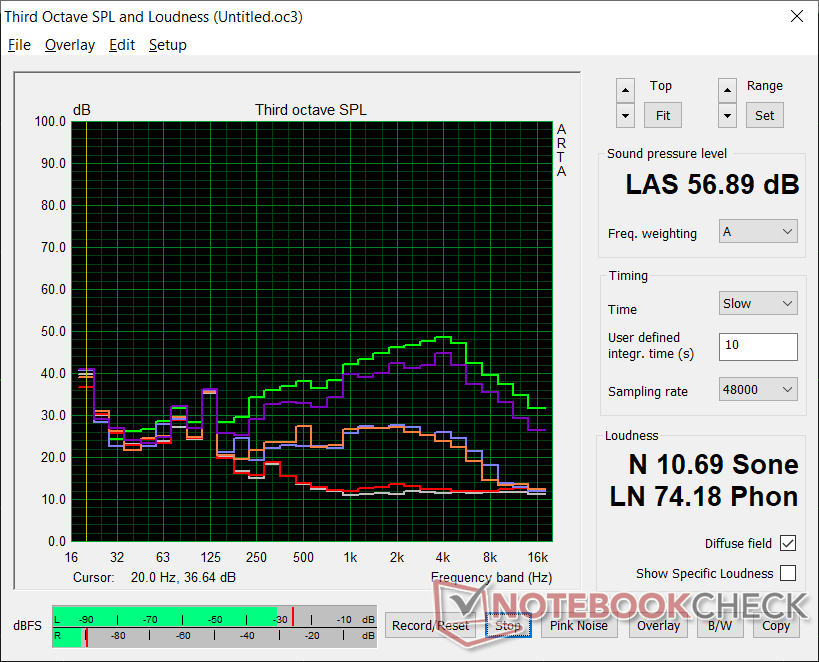Click the Fit button
Screen dimensions: 819x662
pos(662,115)
